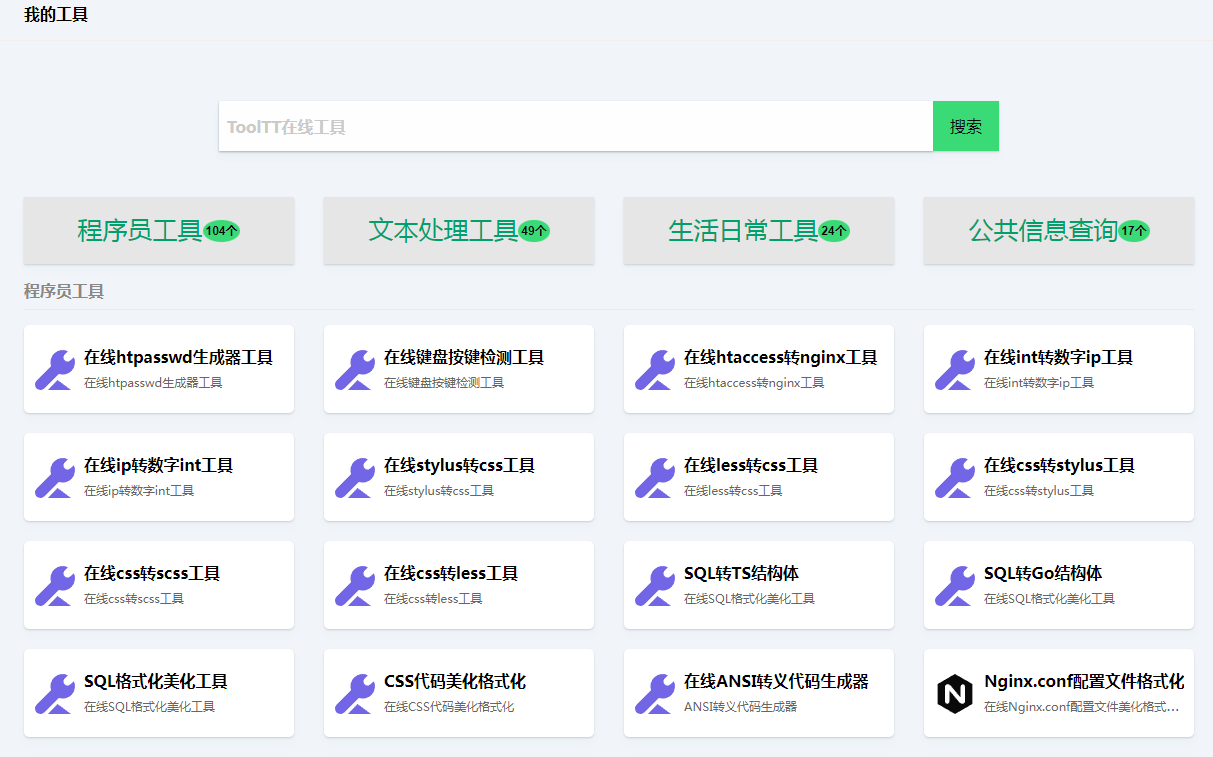Click wrench icon beside CSS代码美化格式化
Viewport: 1213px width, 757px height.
(x=354, y=693)
